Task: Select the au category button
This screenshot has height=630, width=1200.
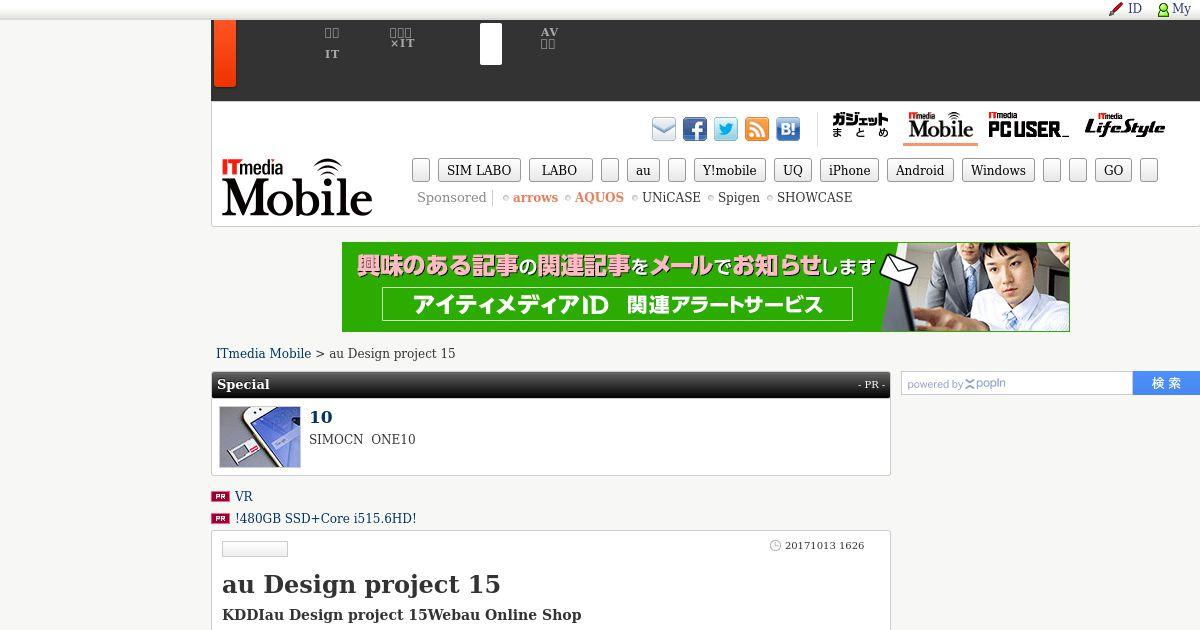Action: tap(643, 170)
